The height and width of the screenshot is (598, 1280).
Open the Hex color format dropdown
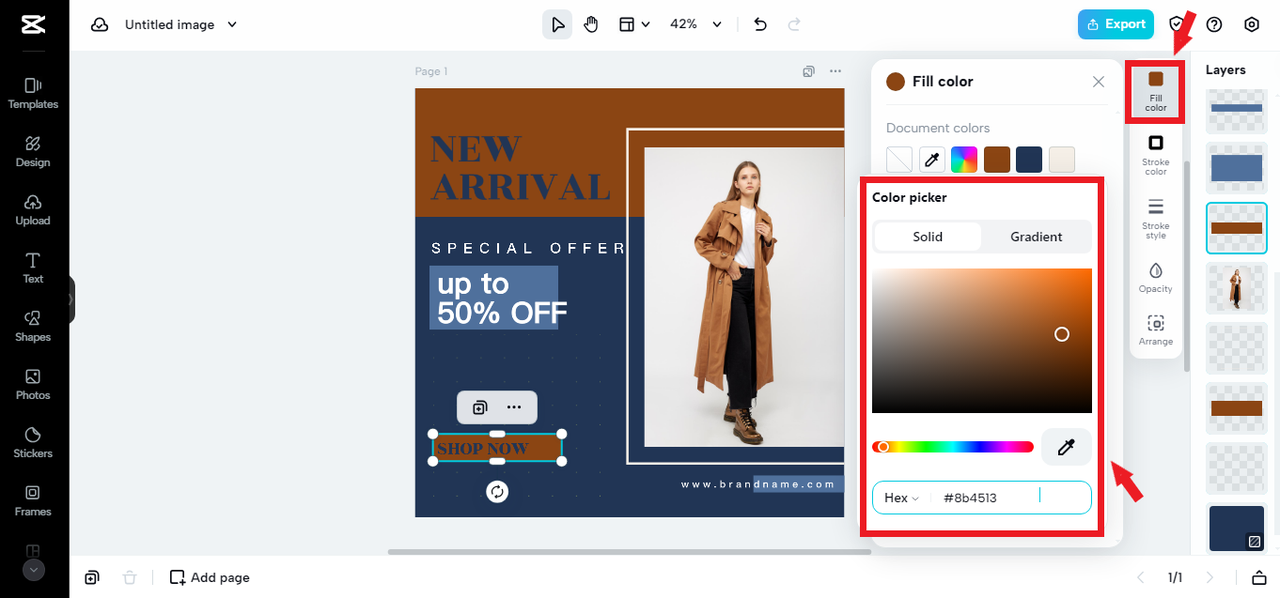901,498
